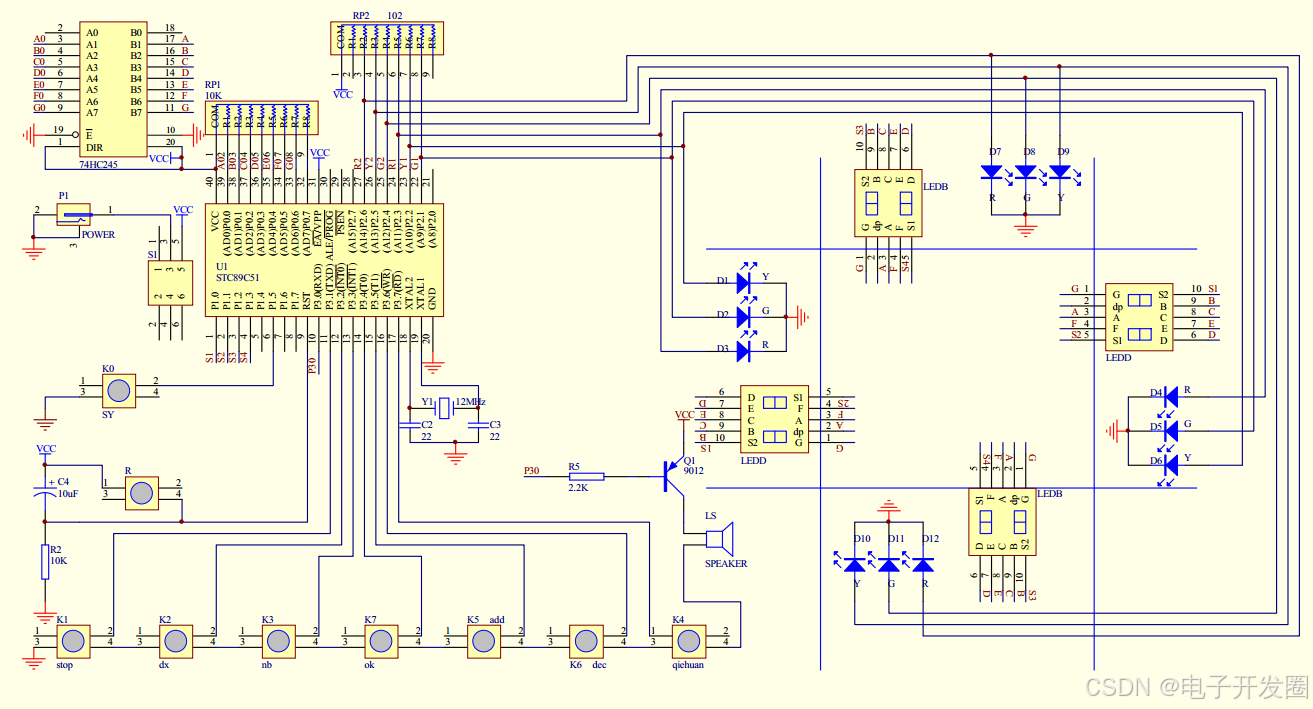Select the K0 push button symbol
This screenshot has height=709, width=1313.
tap(118, 389)
